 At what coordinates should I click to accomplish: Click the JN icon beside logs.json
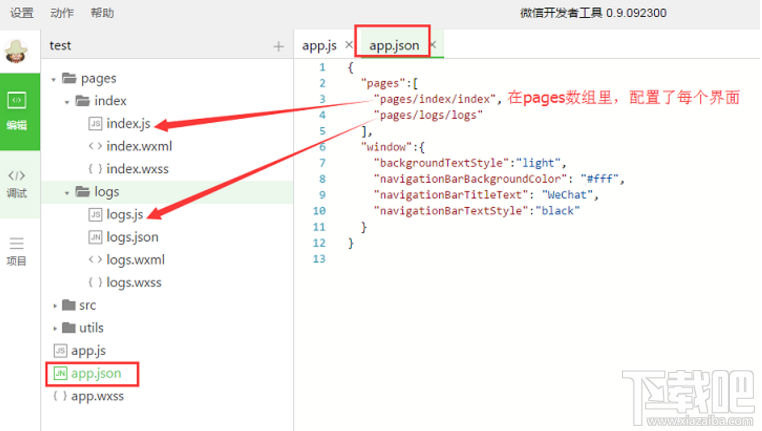[x=95, y=237]
